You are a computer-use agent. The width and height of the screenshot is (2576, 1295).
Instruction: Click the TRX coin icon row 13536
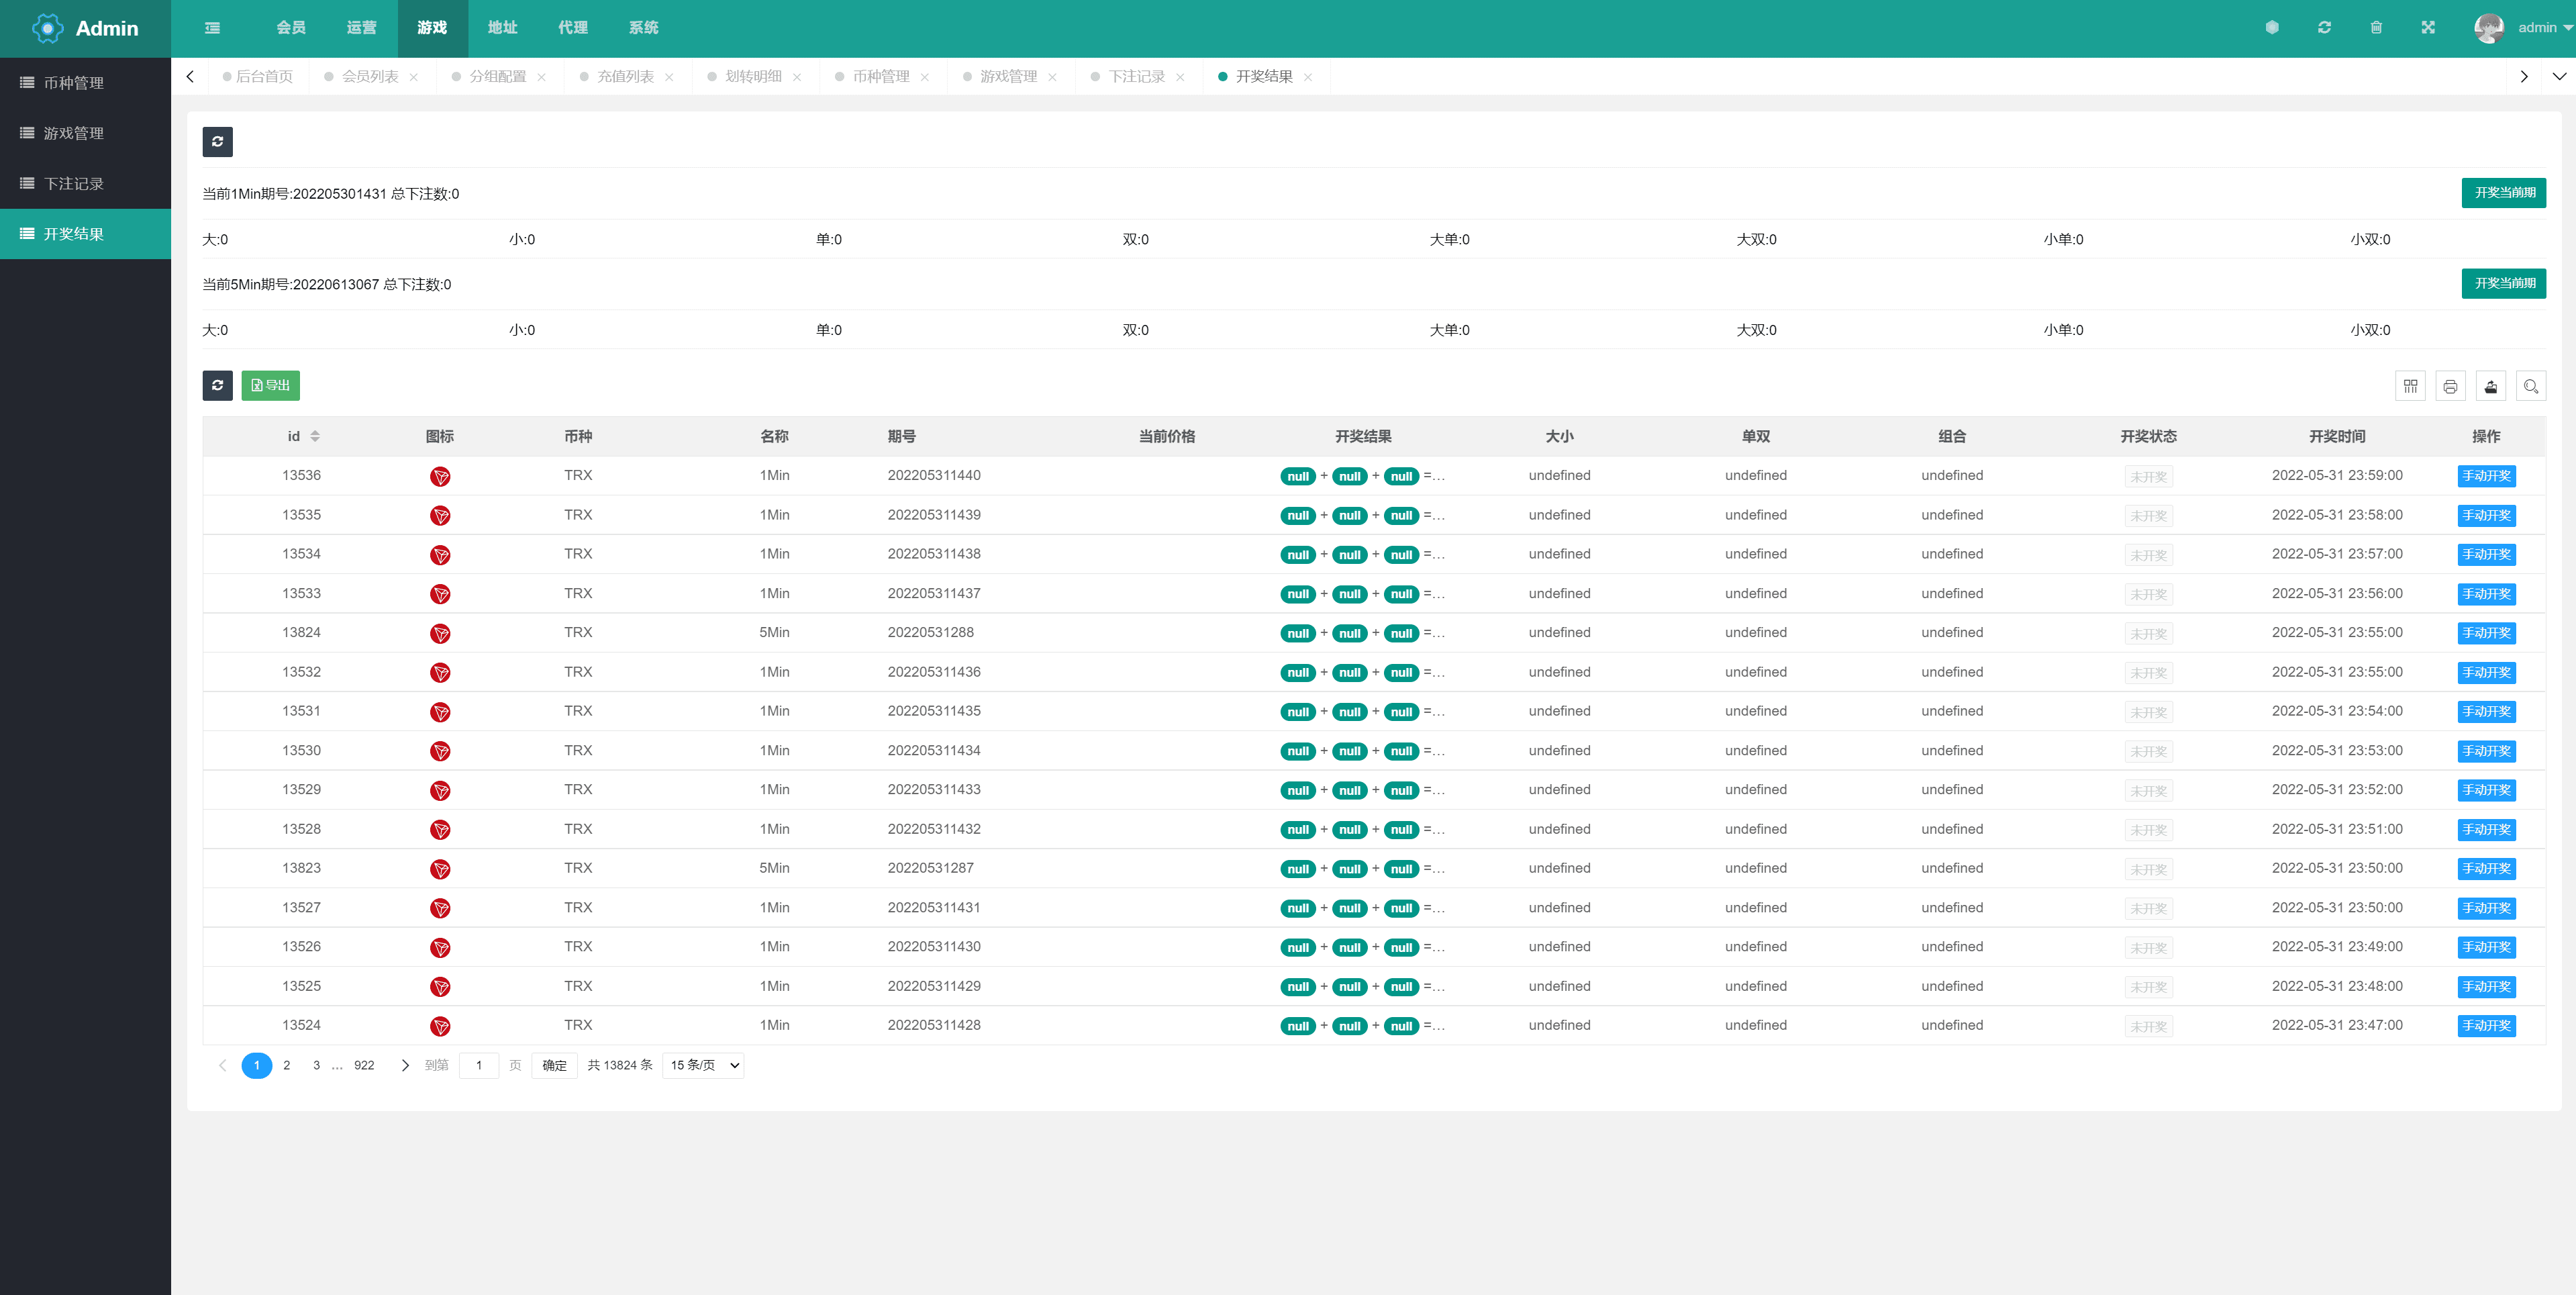click(x=436, y=476)
